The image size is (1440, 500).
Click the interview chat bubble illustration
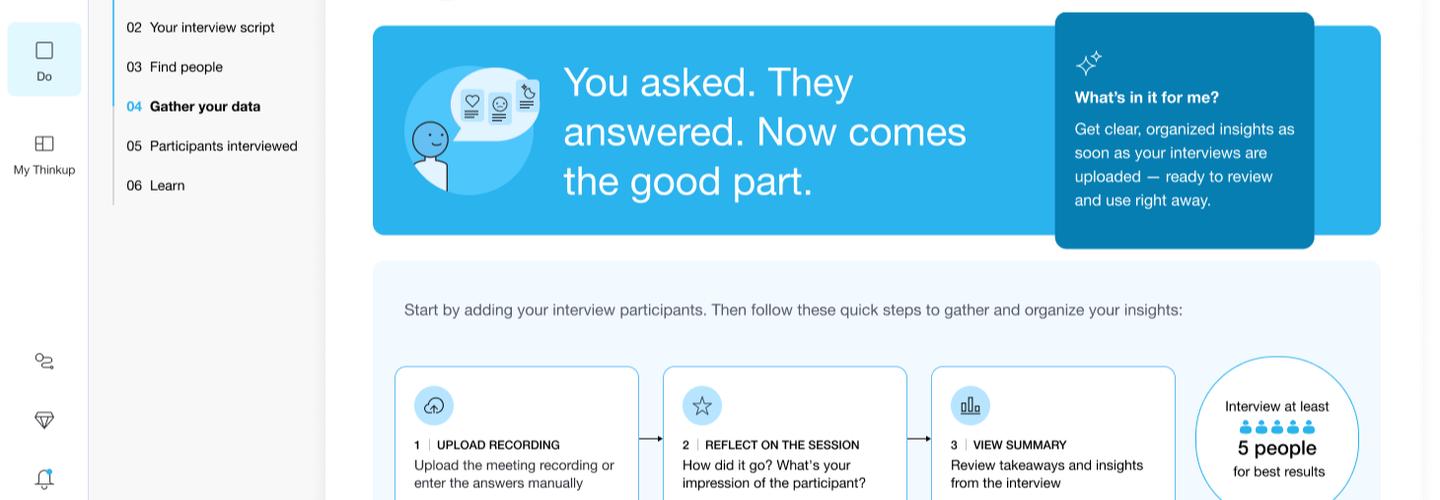coord(471,130)
